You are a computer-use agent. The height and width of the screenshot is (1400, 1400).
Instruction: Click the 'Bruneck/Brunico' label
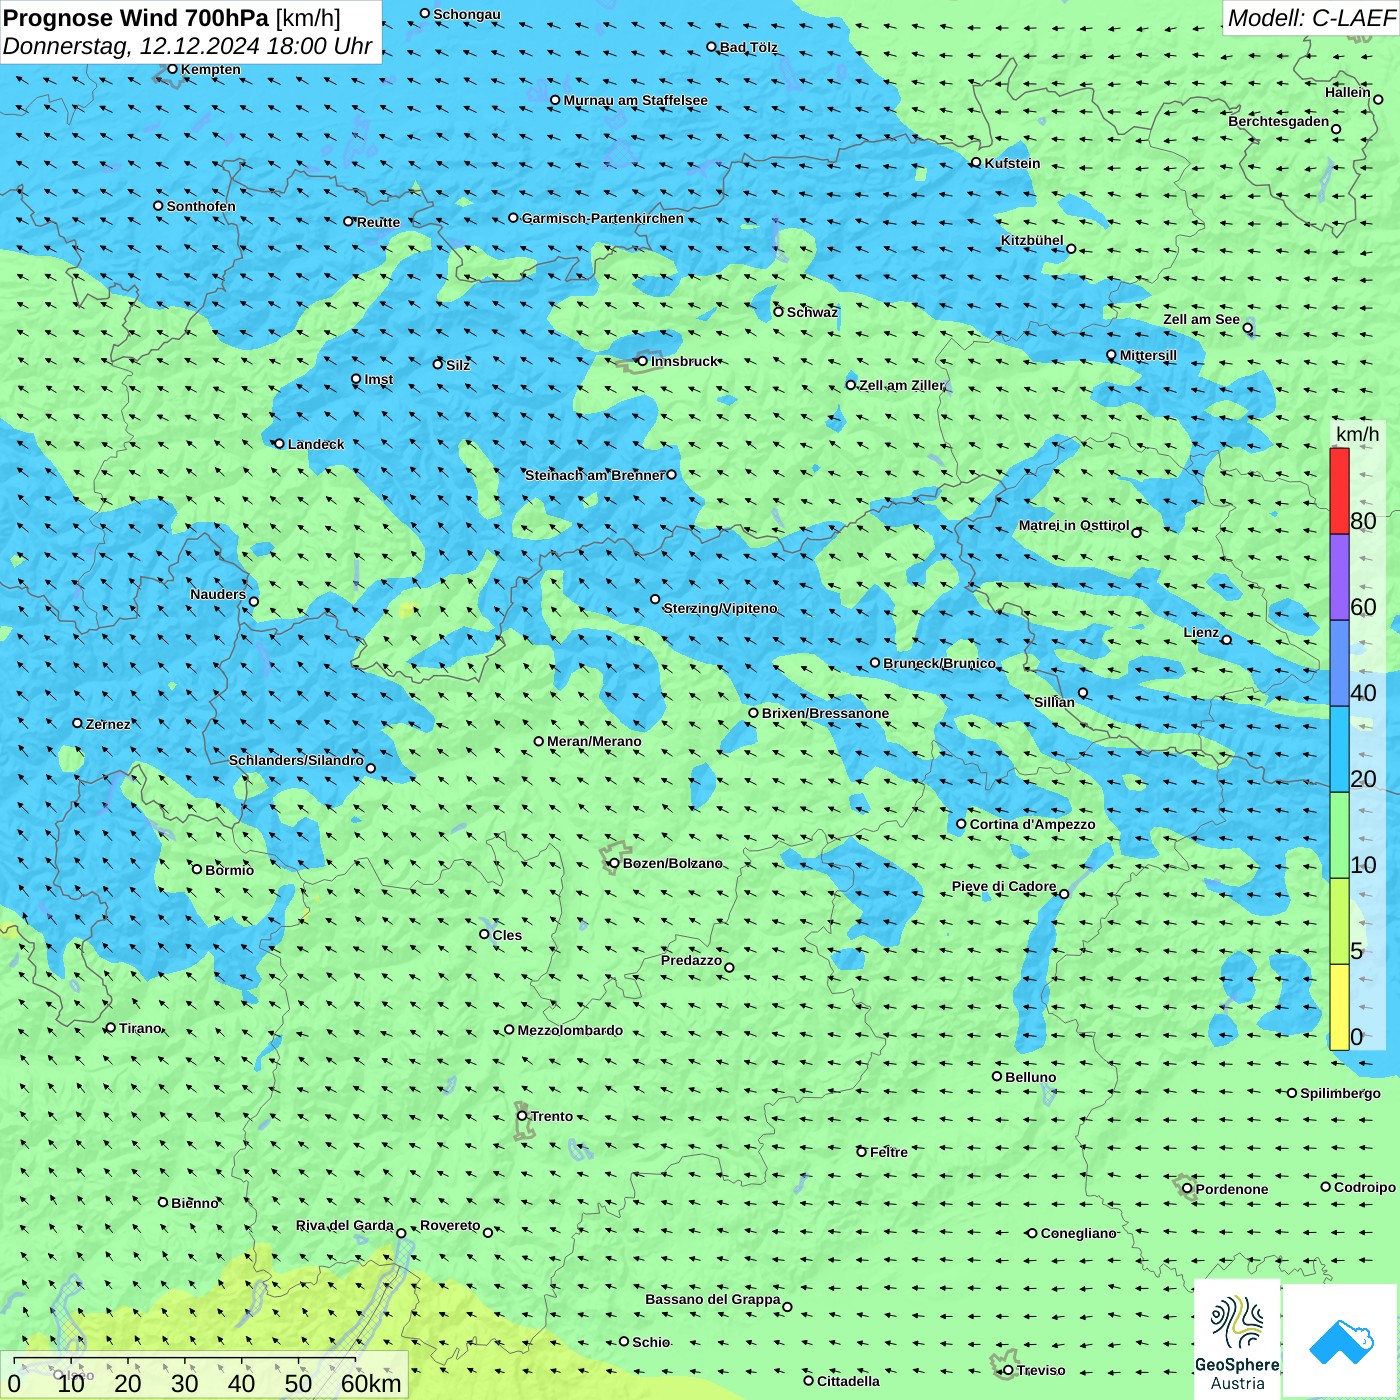pos(939,663)
